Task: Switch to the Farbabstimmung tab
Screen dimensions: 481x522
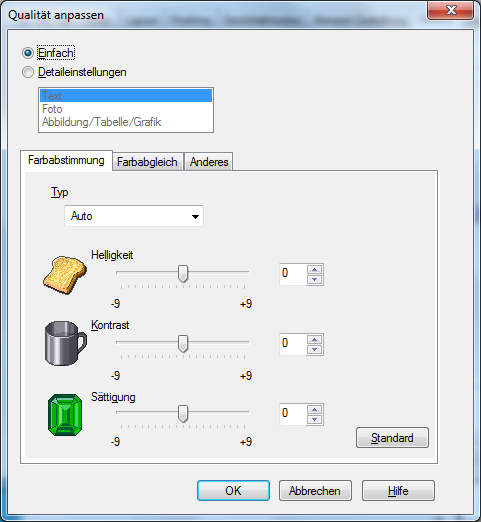Action: pyautogui.click(x=66, y=160)
